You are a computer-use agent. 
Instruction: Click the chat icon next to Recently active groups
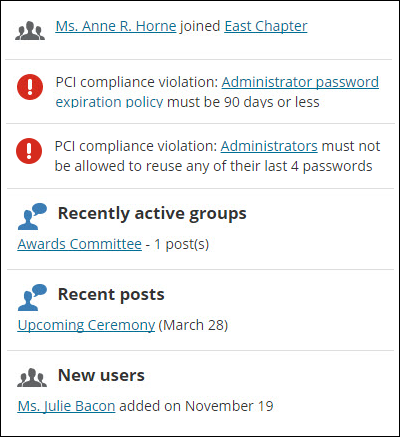tap(32, 216)
